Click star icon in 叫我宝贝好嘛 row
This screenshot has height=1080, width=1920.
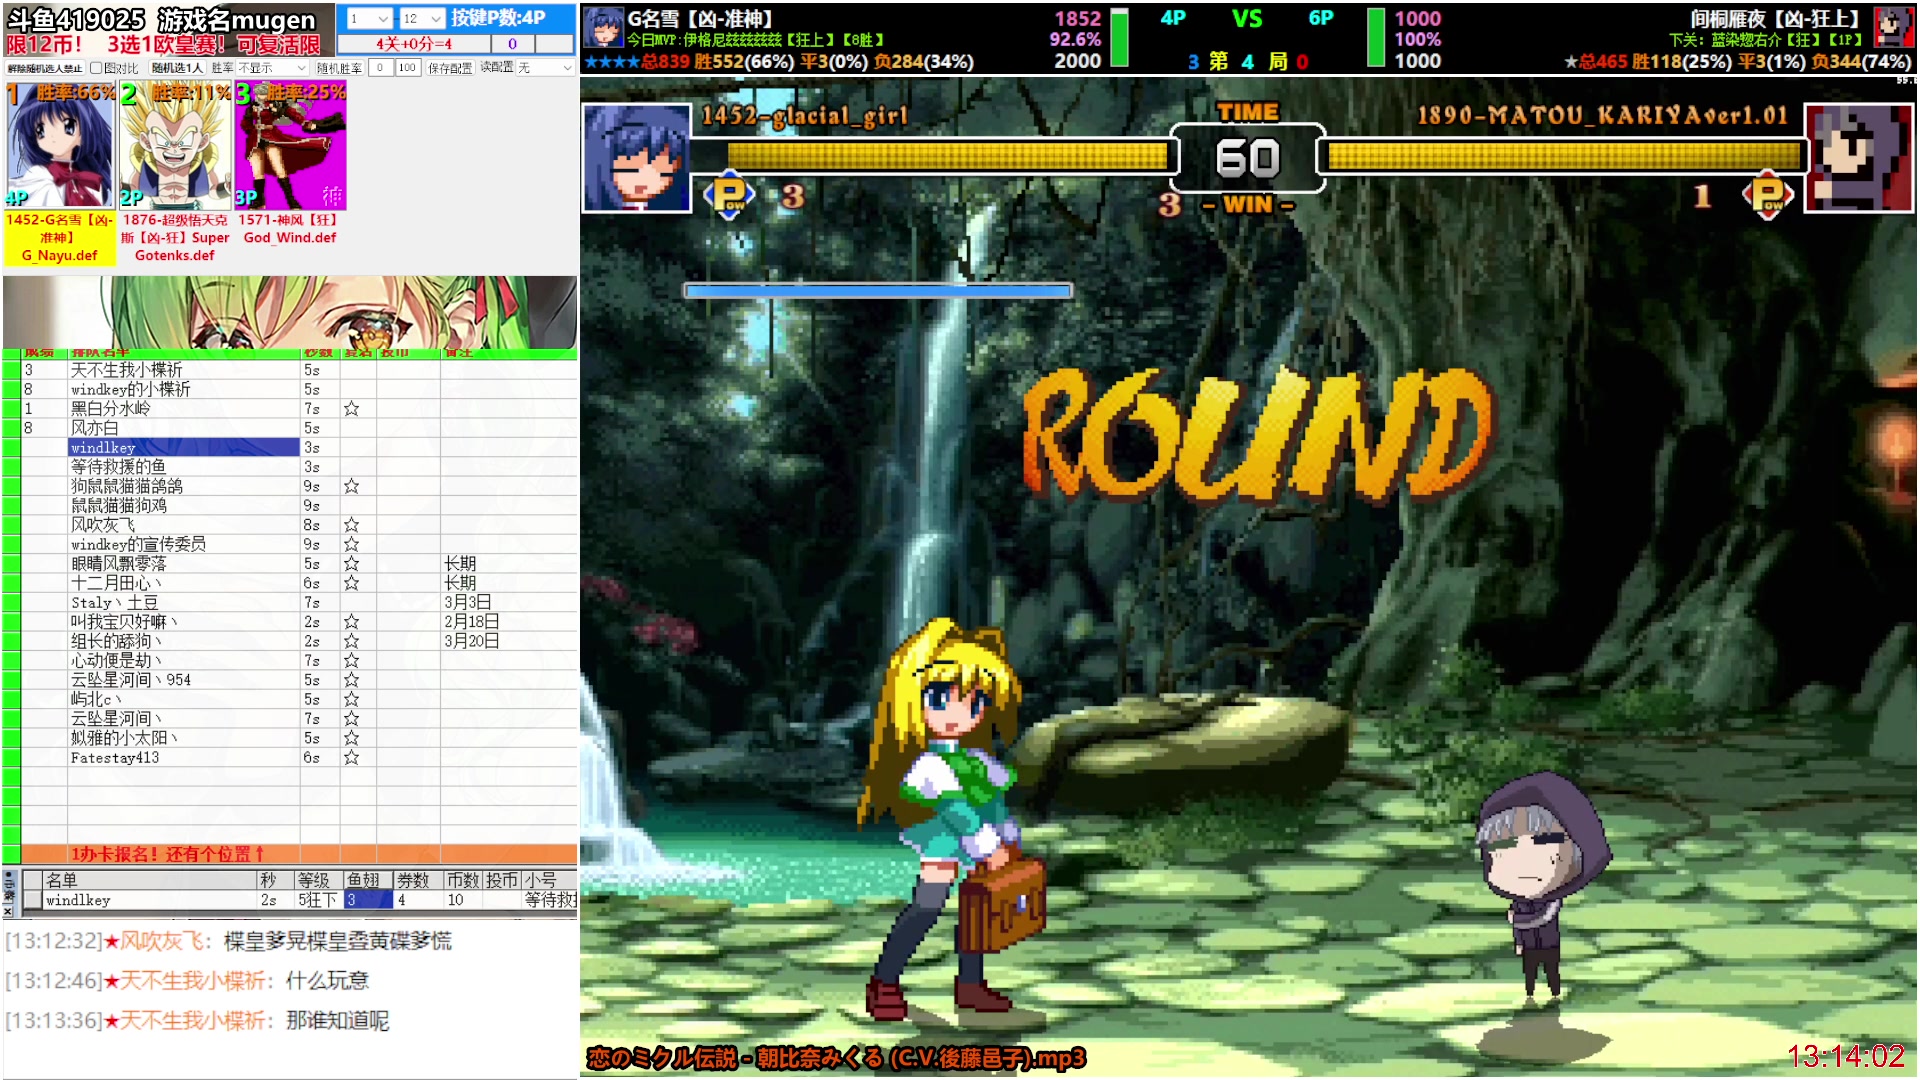[351, 622]
